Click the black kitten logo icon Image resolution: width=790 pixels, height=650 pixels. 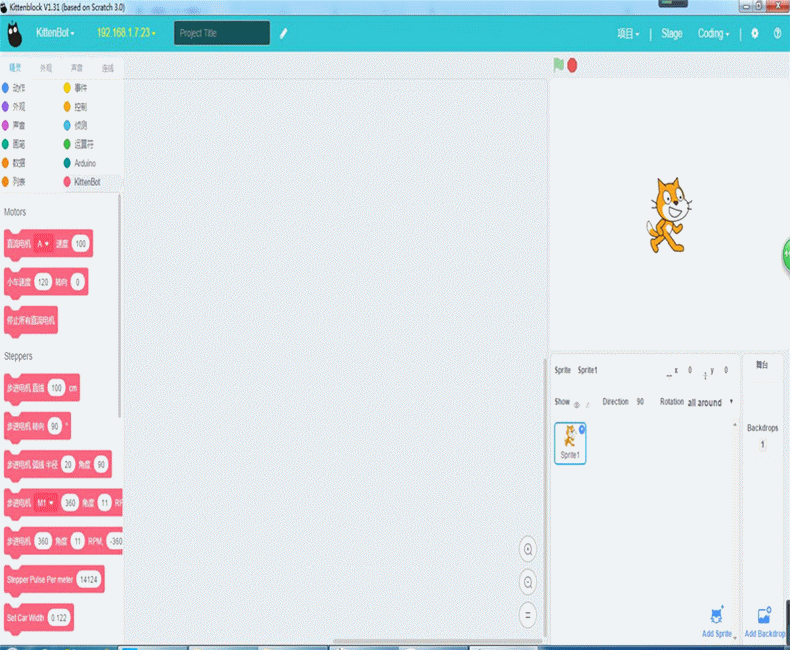(x=15, y=34)
